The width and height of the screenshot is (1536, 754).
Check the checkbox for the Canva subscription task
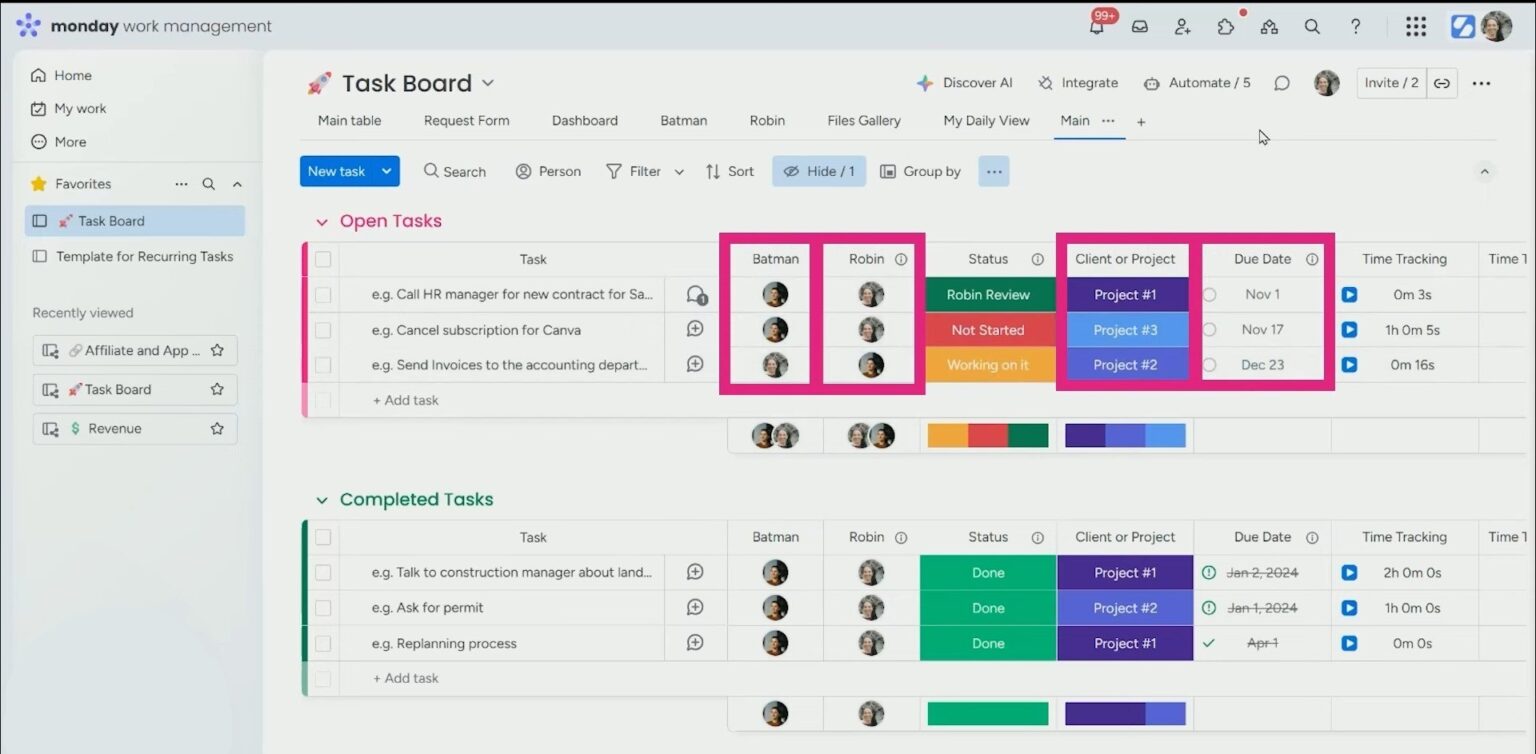322,329
